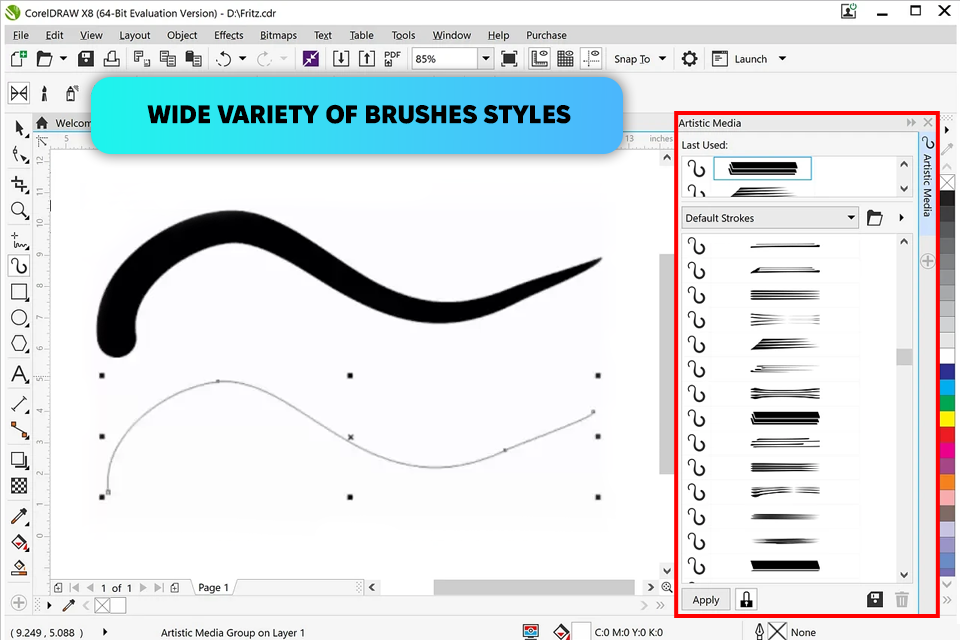Open the Launch dropdown arrow
960x640 pixels.
click(x=782, y=59)
